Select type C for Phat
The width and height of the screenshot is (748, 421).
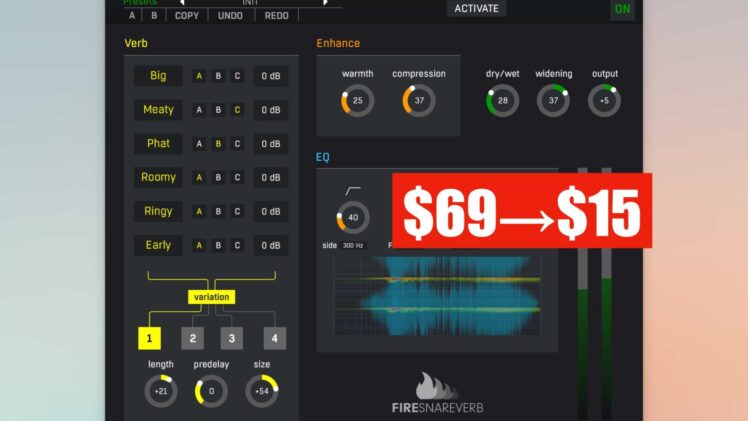coord(237,144)
